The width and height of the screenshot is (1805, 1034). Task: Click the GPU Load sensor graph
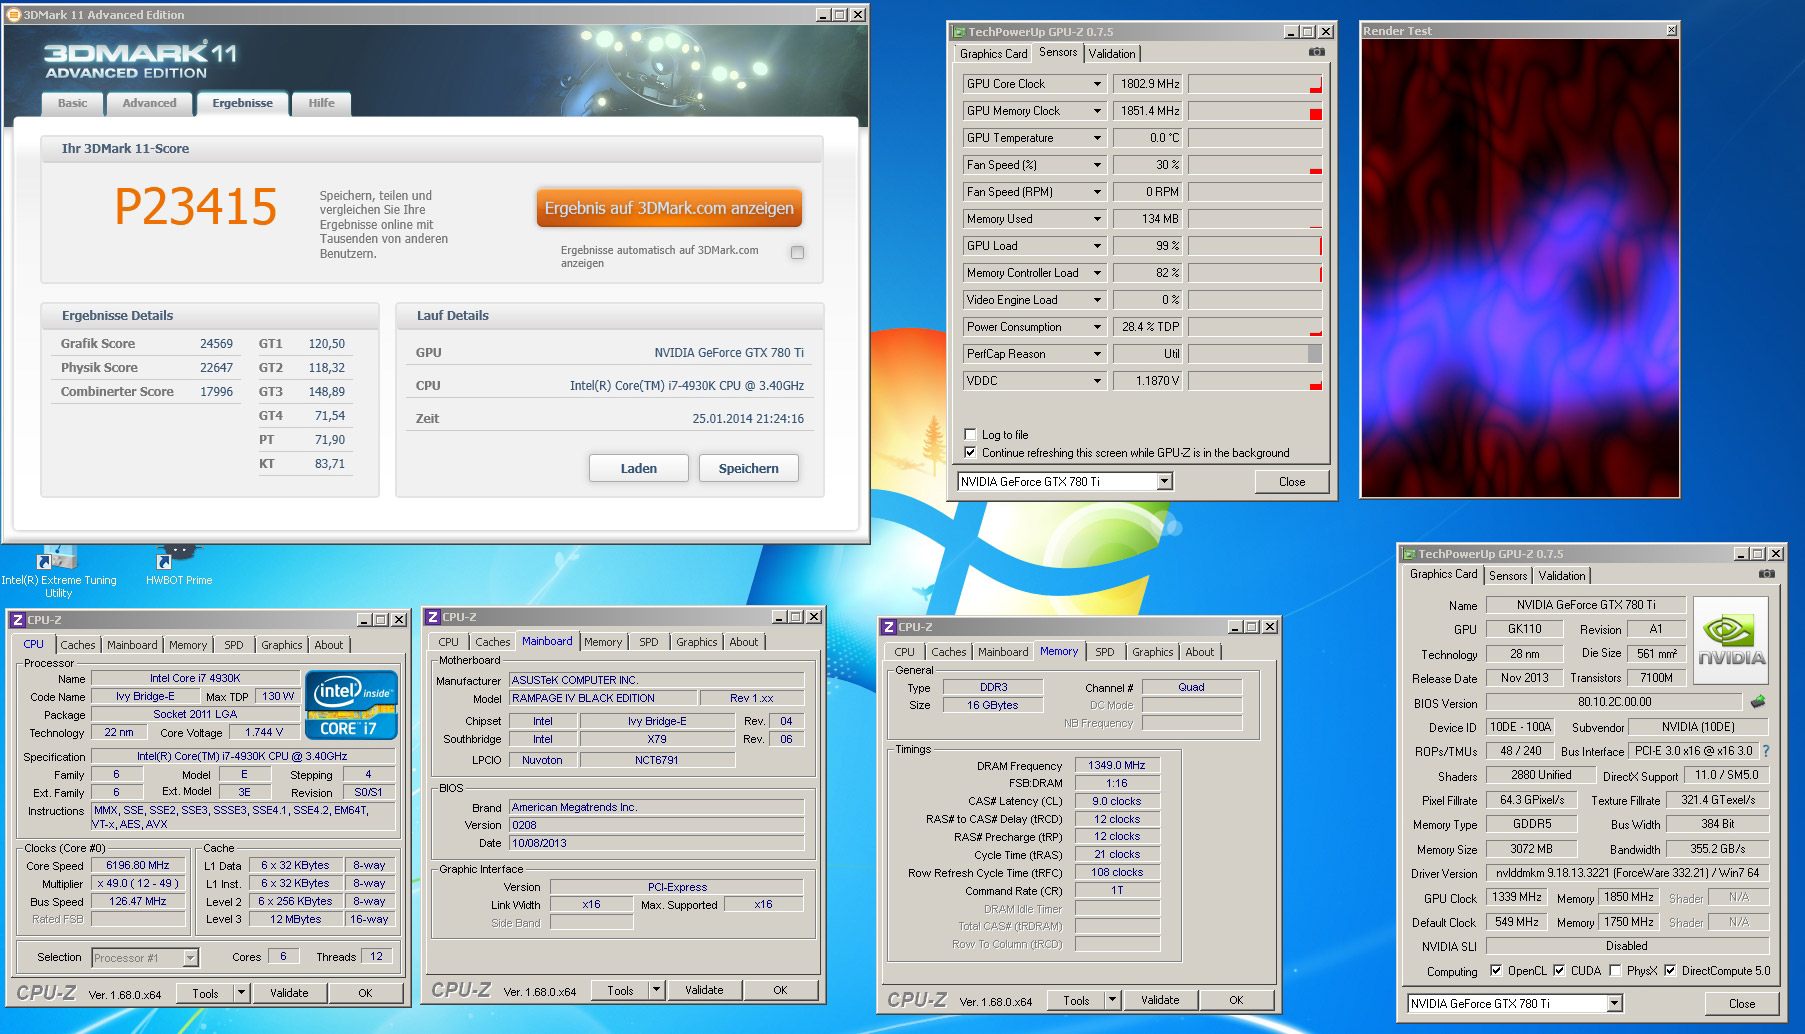click(x=1255, y=246)
